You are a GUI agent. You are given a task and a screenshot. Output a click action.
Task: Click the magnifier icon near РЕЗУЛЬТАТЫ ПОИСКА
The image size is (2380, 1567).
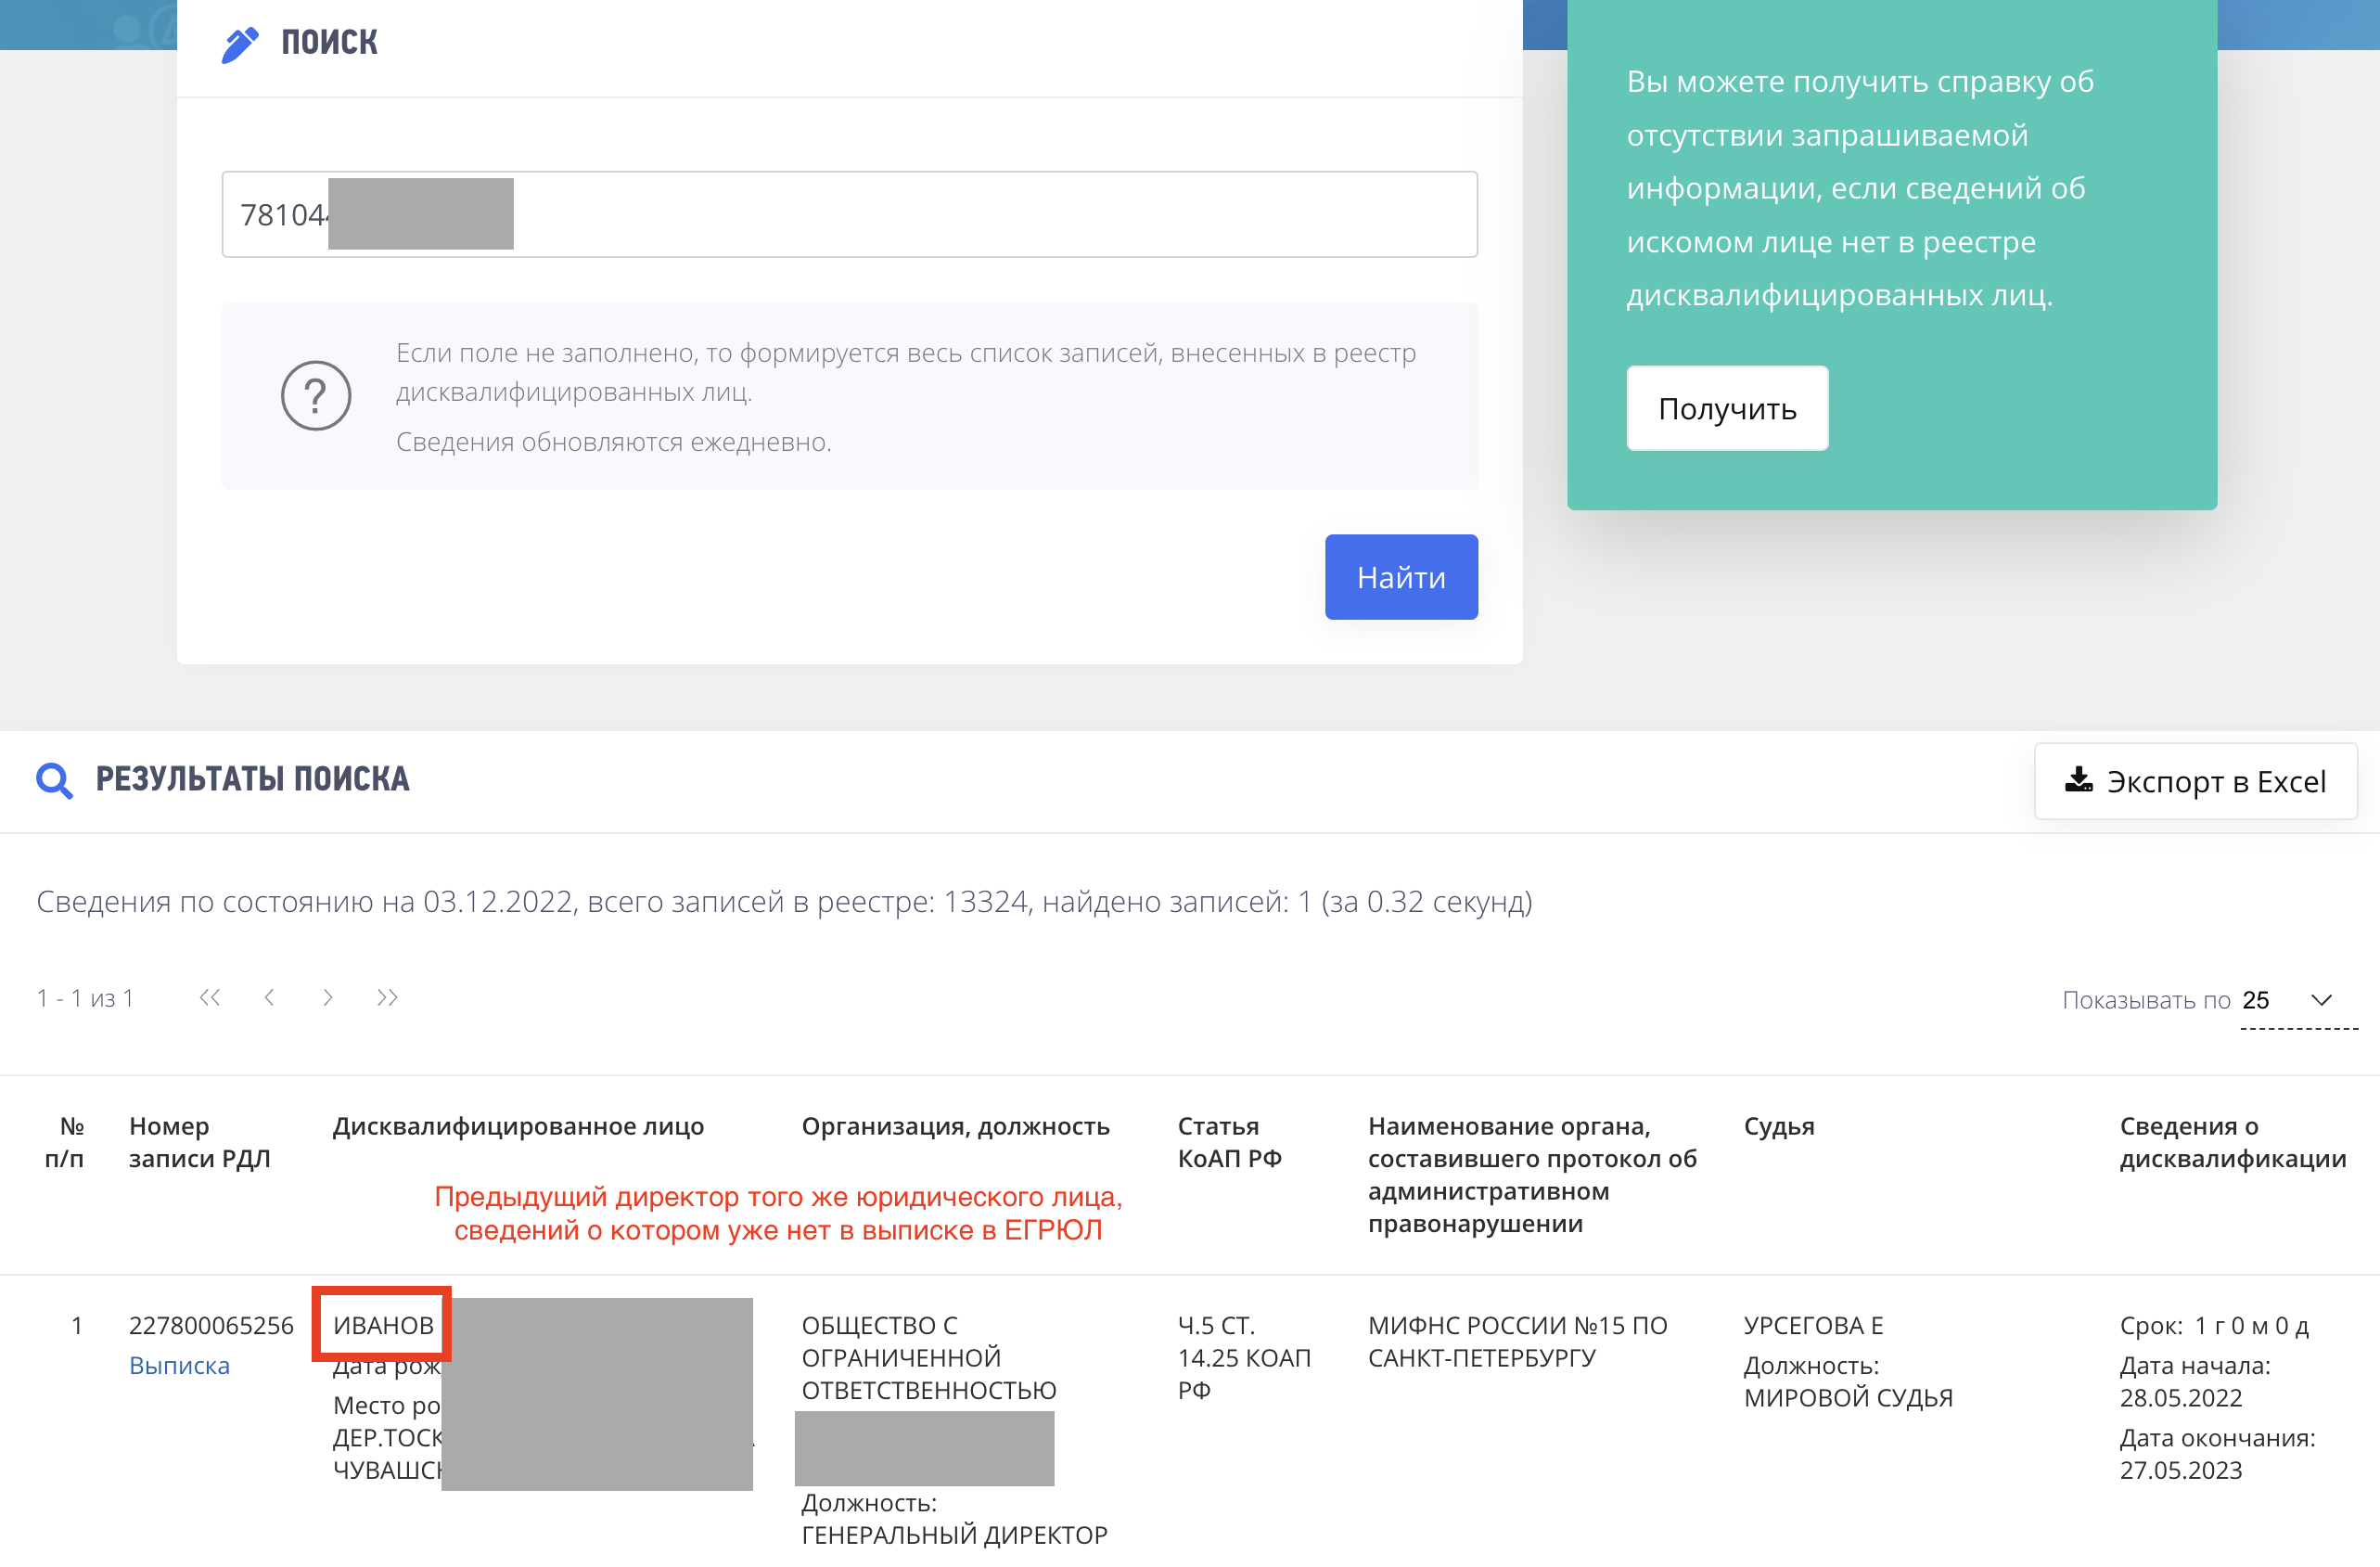[x=54, y=780]
